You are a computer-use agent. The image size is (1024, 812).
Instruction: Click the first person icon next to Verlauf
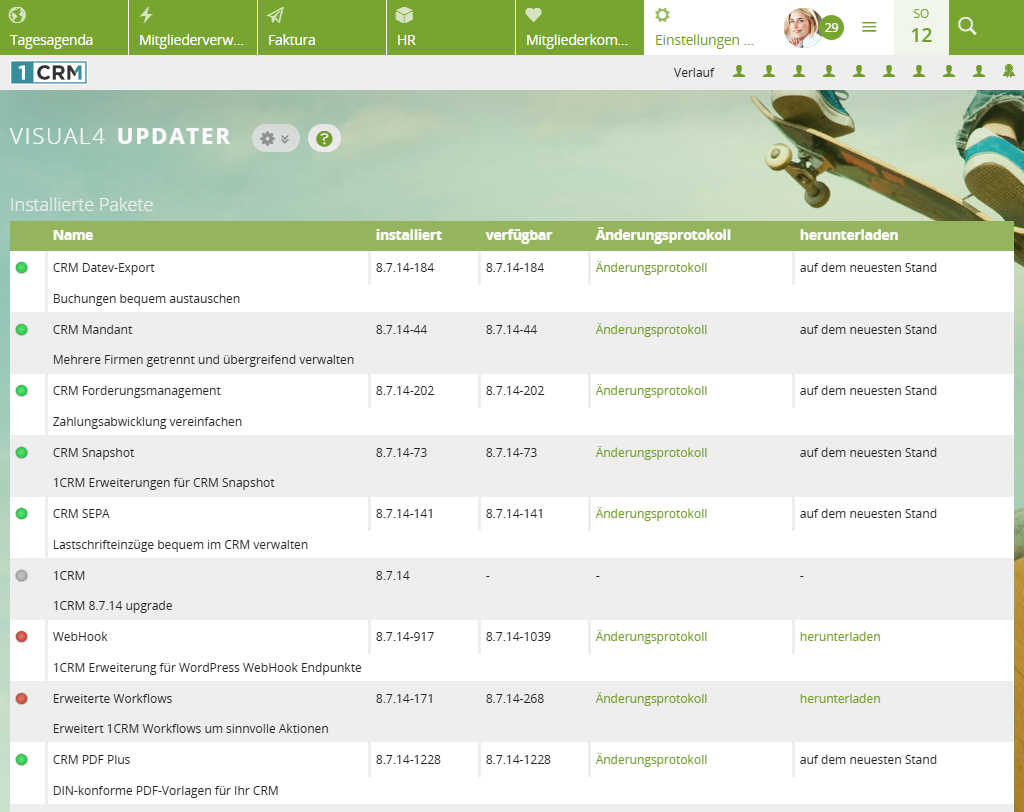click(x=739, y=72)
